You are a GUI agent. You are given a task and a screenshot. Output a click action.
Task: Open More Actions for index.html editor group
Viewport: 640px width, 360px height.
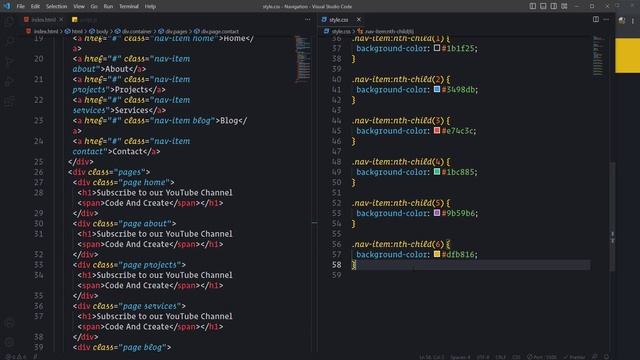(x=307, y=19)
